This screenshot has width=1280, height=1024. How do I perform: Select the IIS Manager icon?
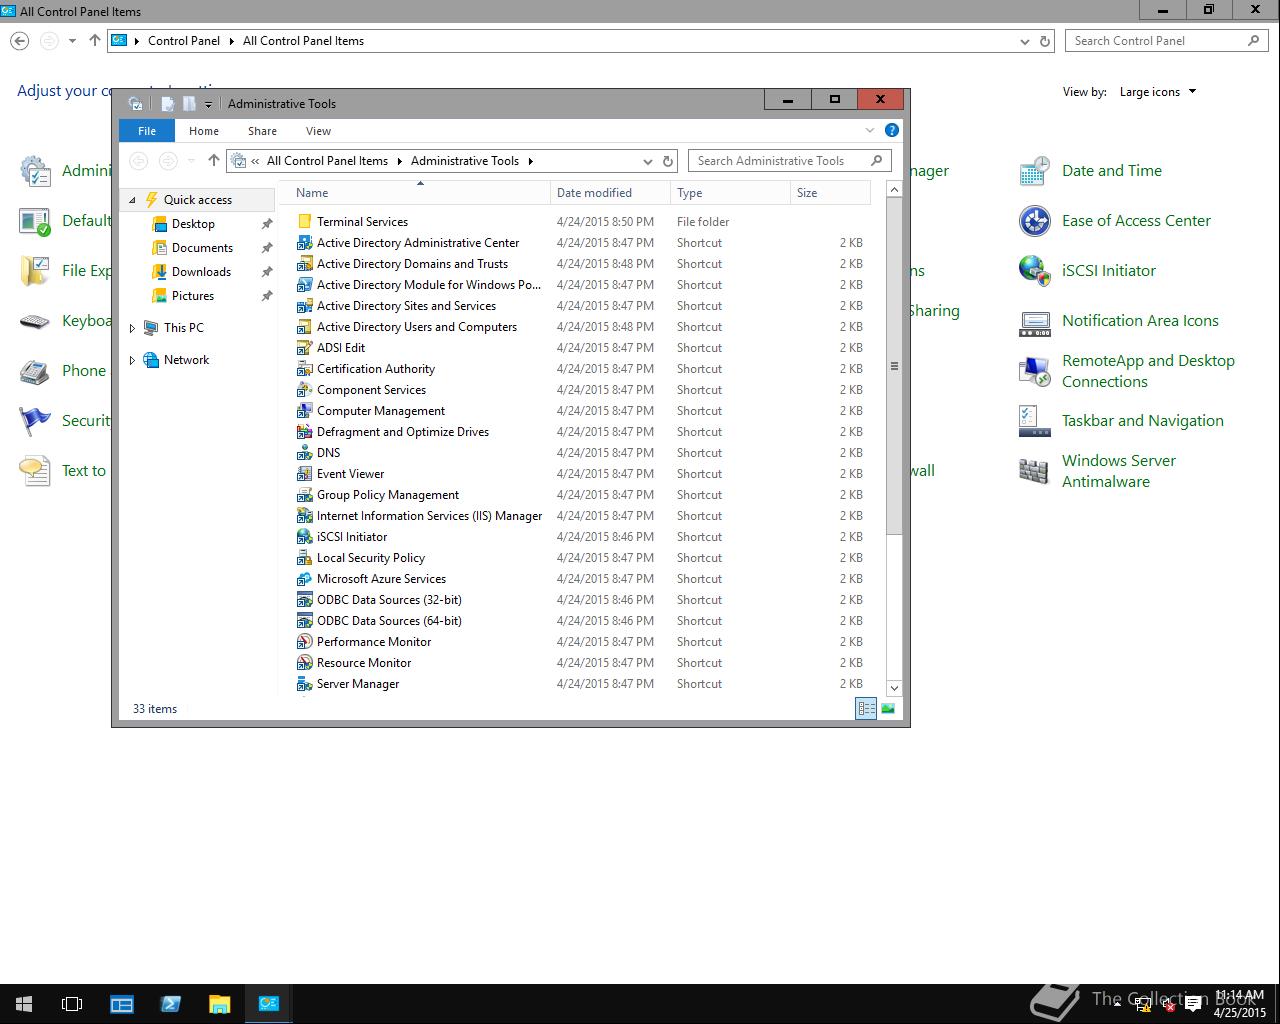coord(305,515)
